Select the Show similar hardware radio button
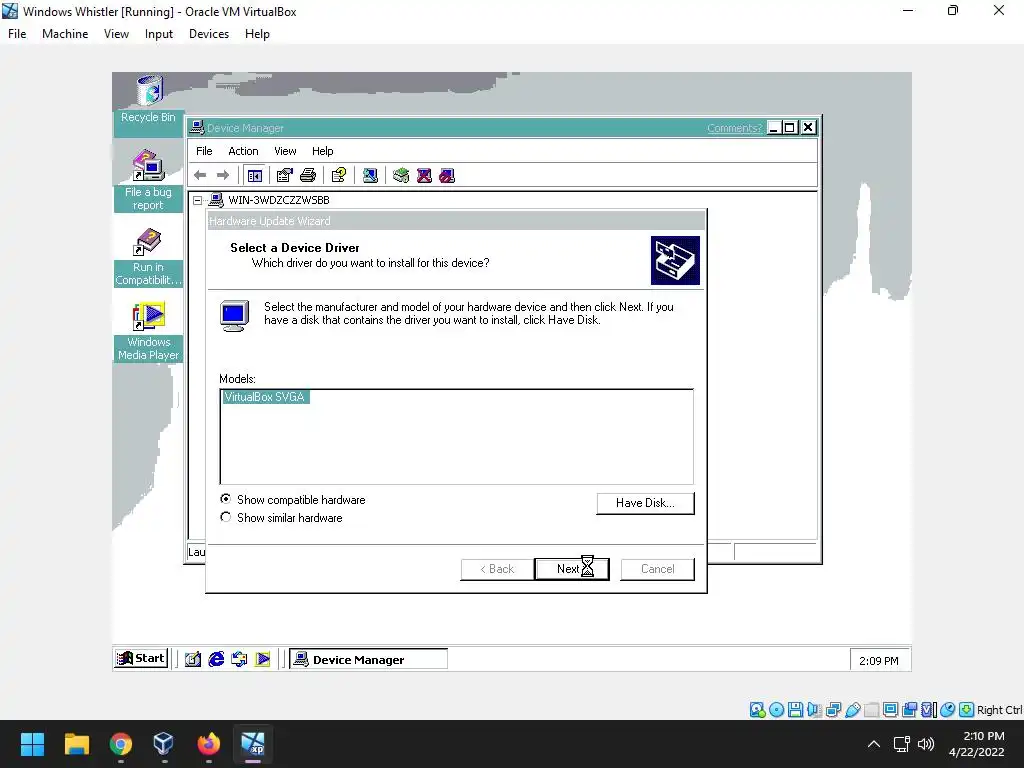 point(226,517)
